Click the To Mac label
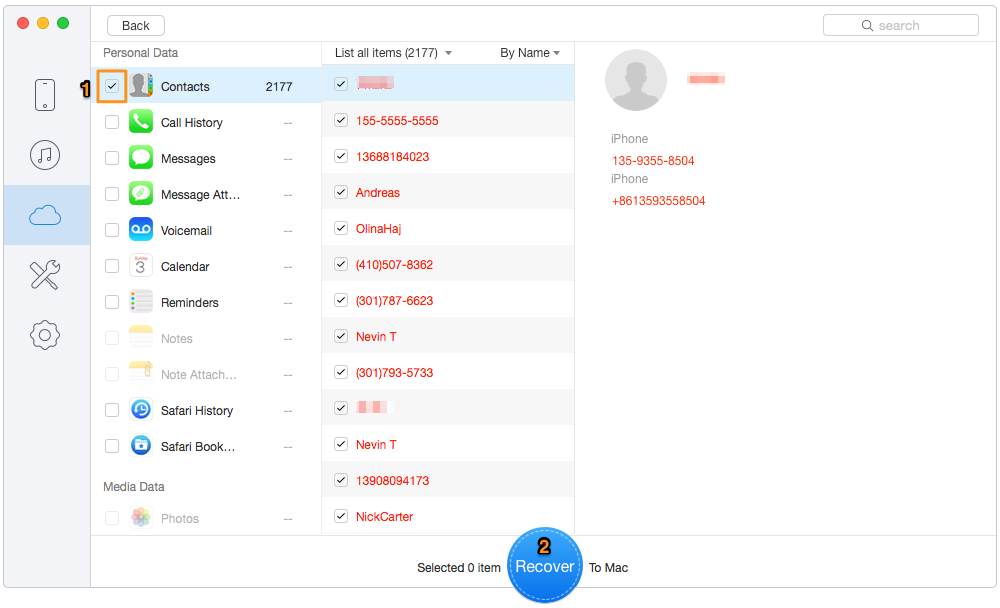The image size is (1000, 608). pyautogui.click(x=608, y=567)
